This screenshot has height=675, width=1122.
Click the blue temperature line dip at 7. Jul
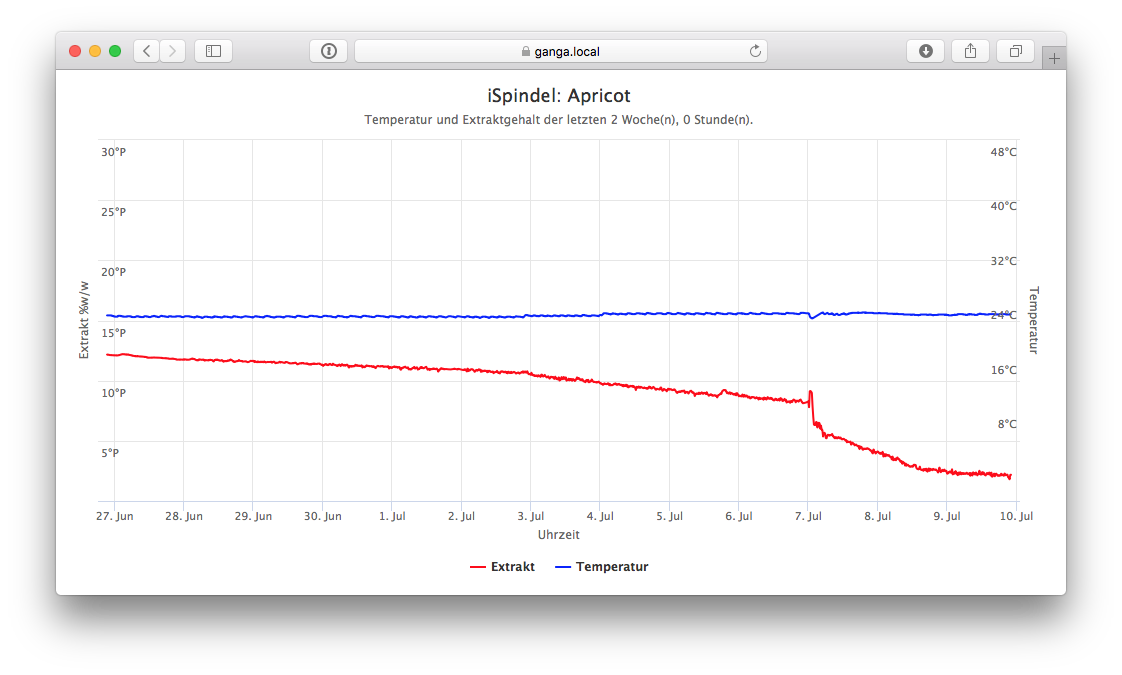tap(812, 318)
